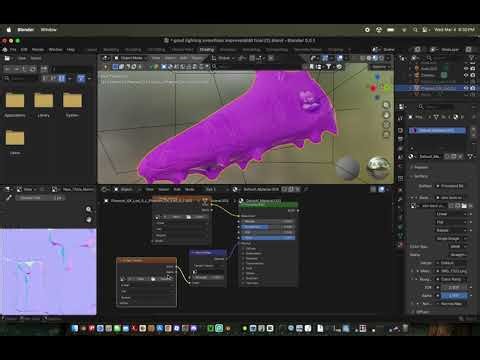Select the Normal Map node header
Viewport: 480px width, 360px height.
tap(208, 253)
